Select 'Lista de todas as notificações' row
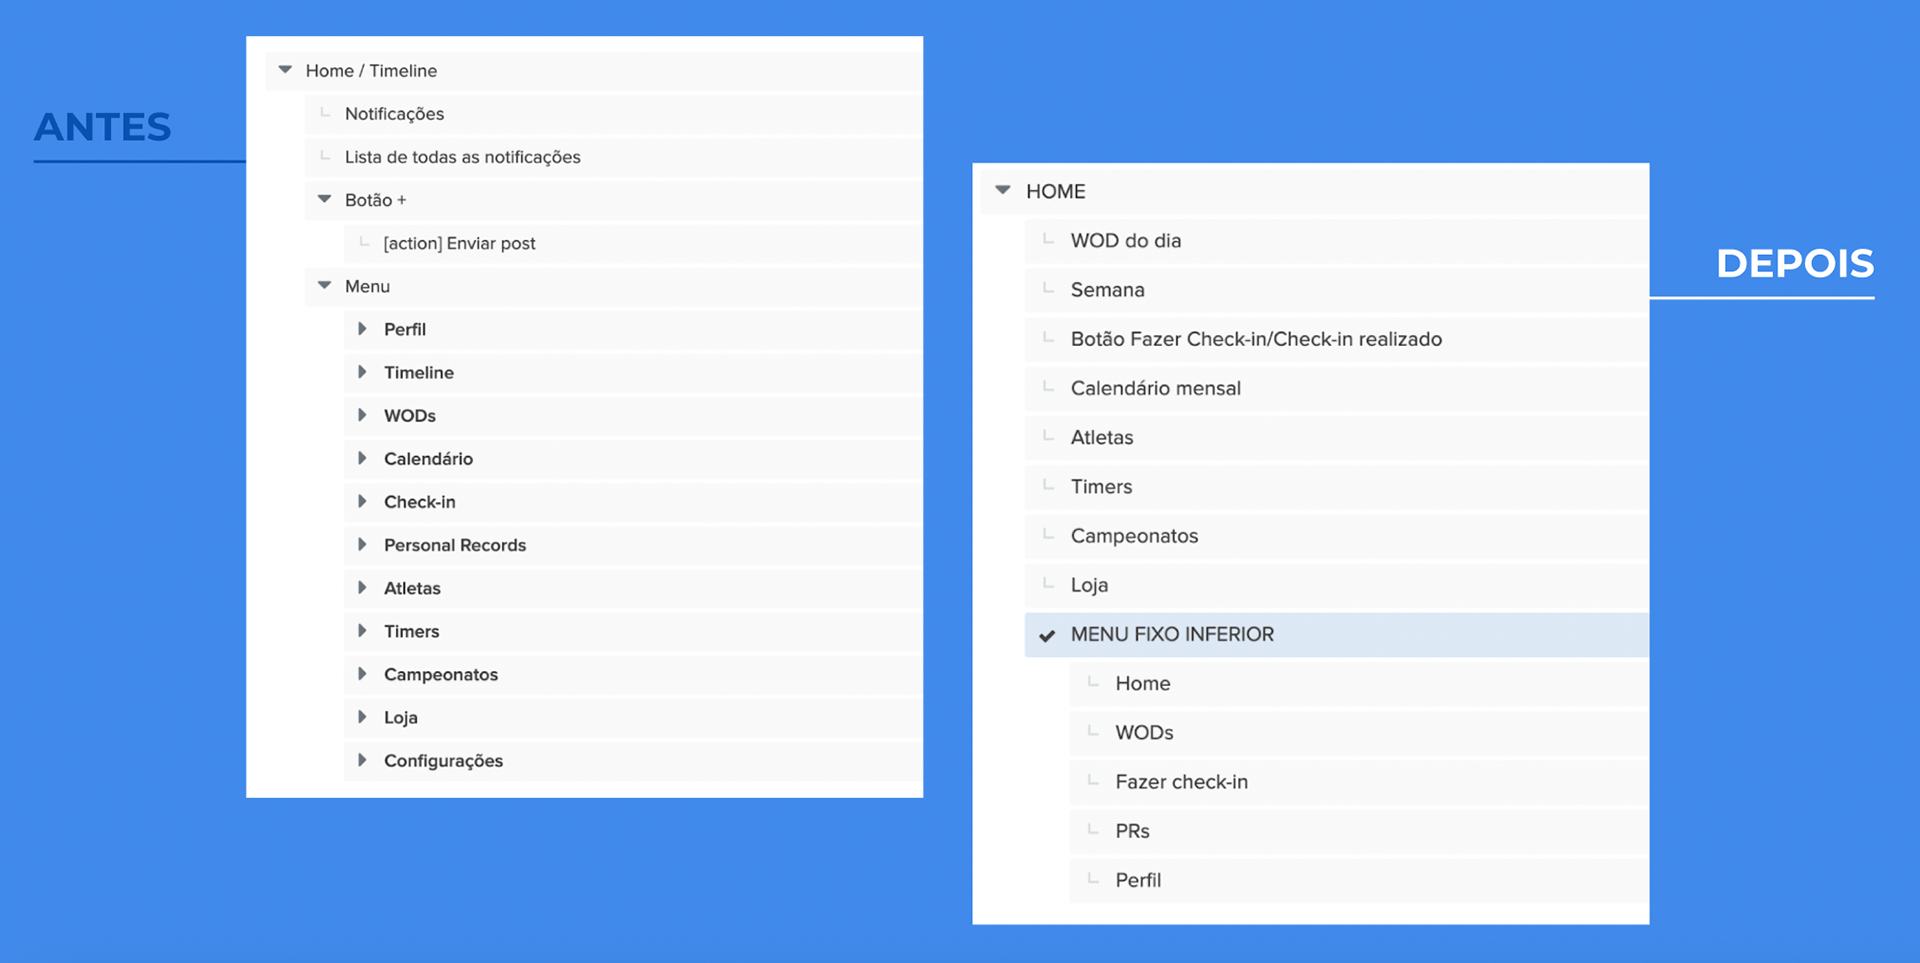The image size is (1920, 963). 613,157
